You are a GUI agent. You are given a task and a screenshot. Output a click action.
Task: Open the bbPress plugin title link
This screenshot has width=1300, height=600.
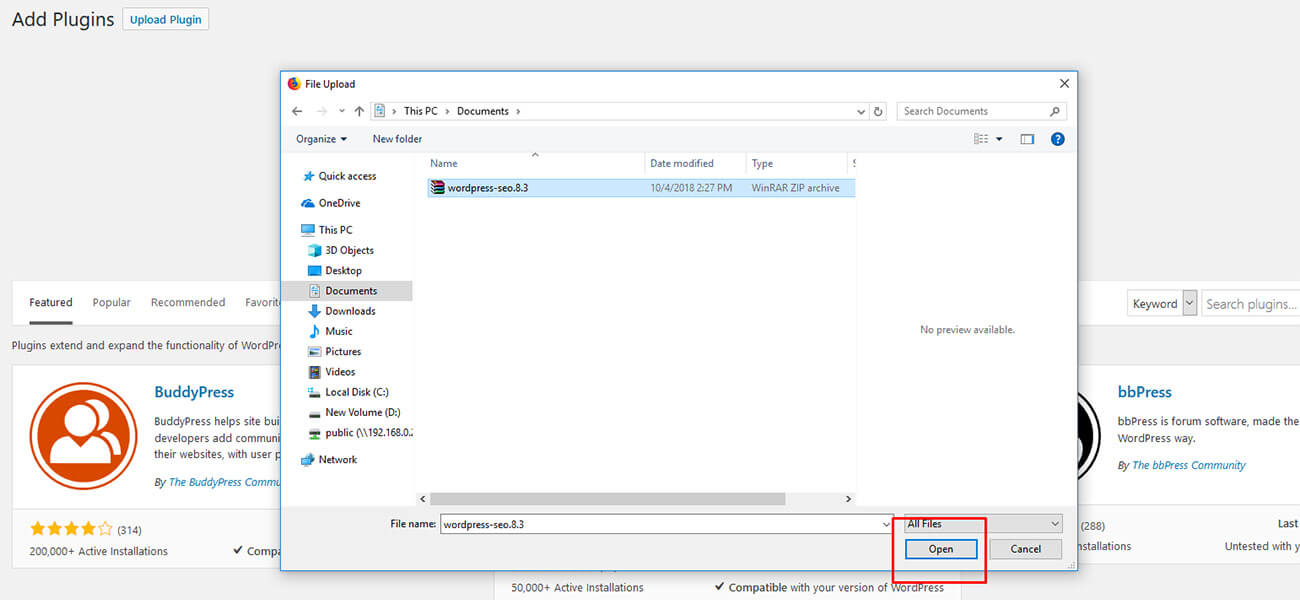(1145, 392)
